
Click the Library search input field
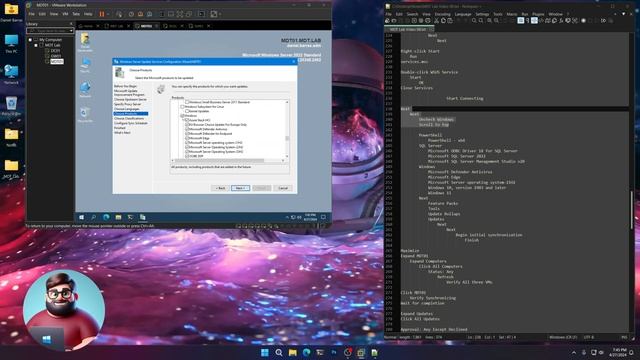tap(49, 31)
